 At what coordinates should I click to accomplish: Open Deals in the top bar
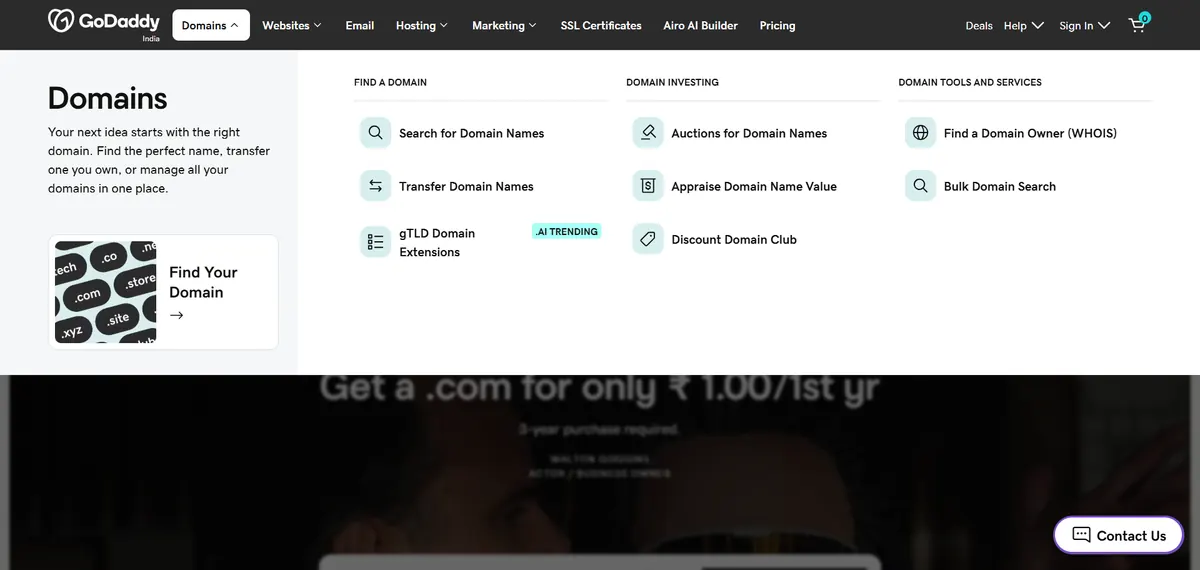[x=979, y=25]
